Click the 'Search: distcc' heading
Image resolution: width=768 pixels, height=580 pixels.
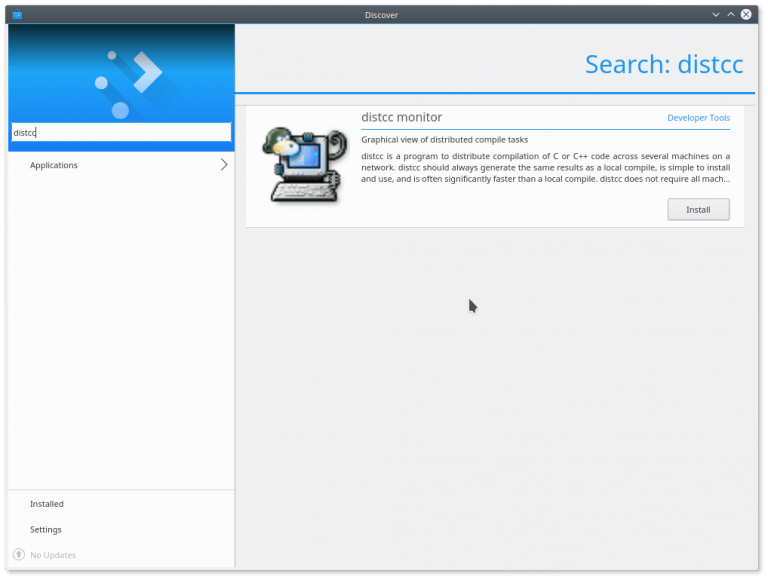pos(664,65)
